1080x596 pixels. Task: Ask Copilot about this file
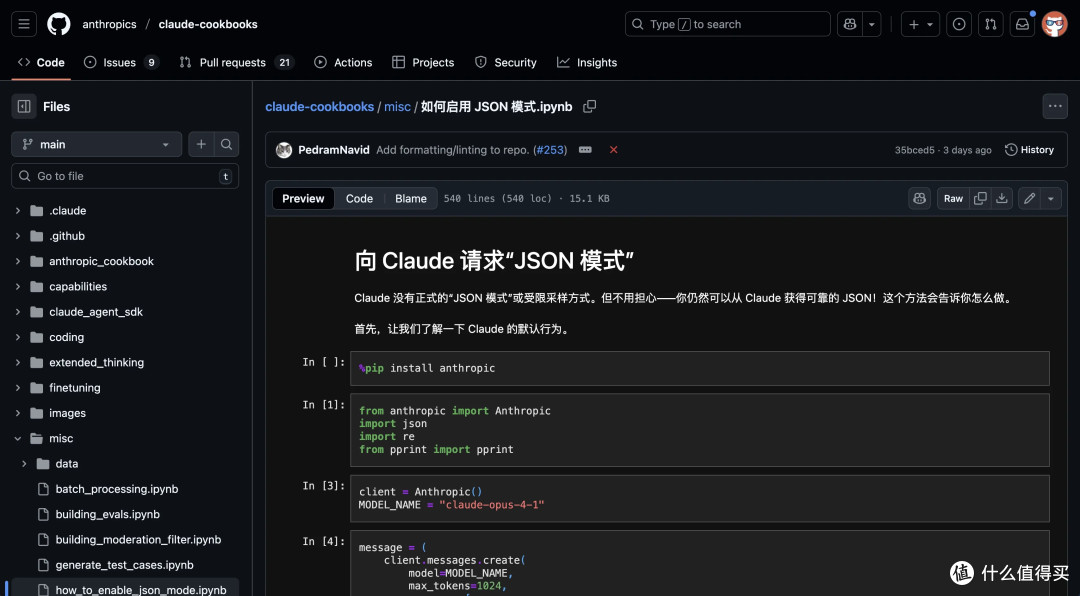click(920, 198)
